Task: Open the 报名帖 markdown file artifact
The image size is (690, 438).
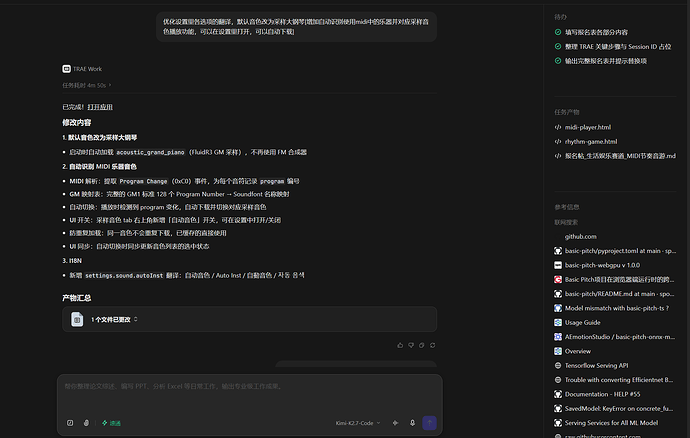Action: coord(620,156)
